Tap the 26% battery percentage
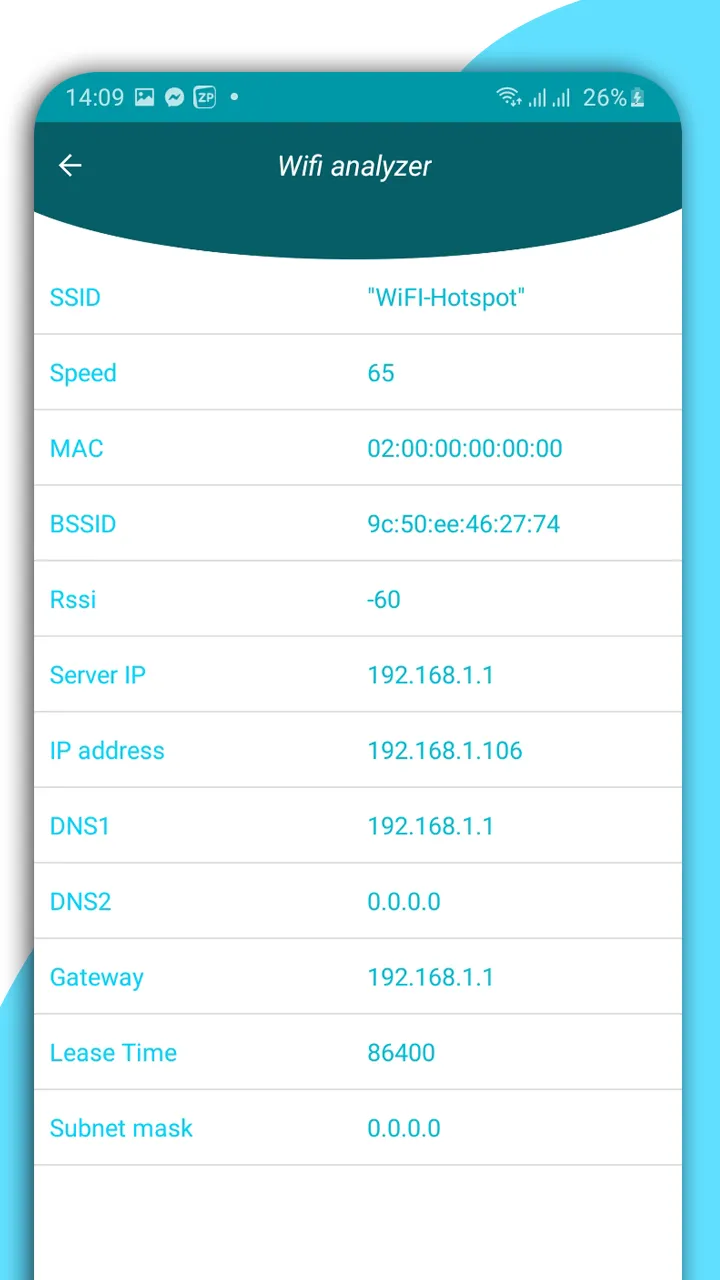The image size is (720, 1280). pyautogui.click(x=604, y=97)
